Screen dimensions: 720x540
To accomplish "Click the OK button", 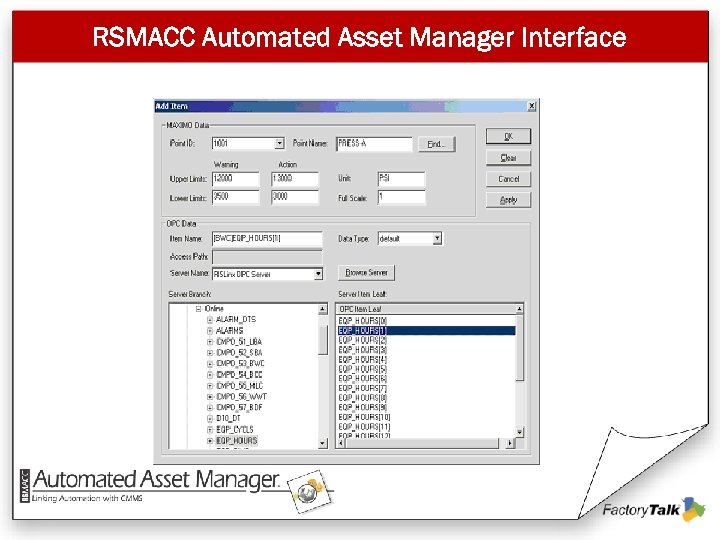I will pyautogui.click(x=508, y=136).
